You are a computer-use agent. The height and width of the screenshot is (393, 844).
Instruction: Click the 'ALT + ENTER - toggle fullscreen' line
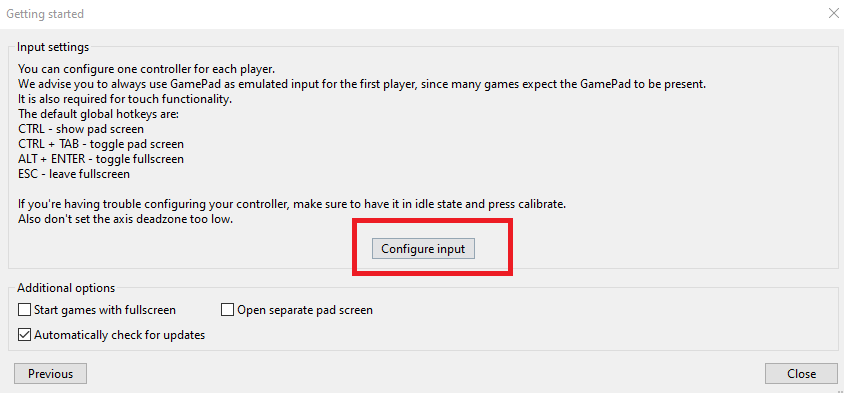pyautogui.click(x=101, y=159)
